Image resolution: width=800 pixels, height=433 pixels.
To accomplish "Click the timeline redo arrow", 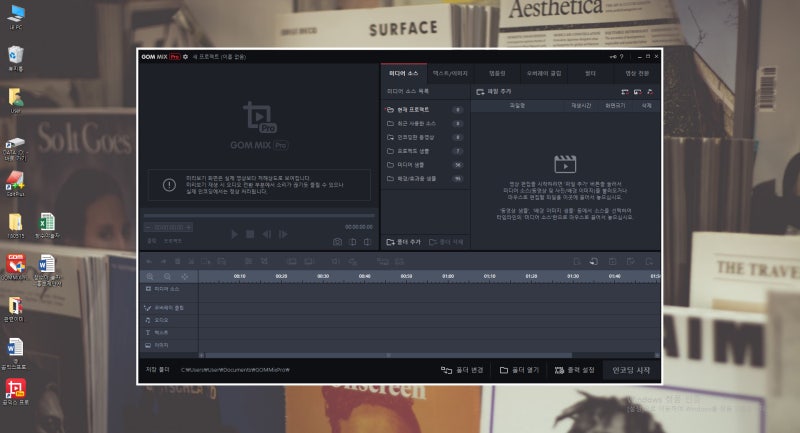I will 163,261.
